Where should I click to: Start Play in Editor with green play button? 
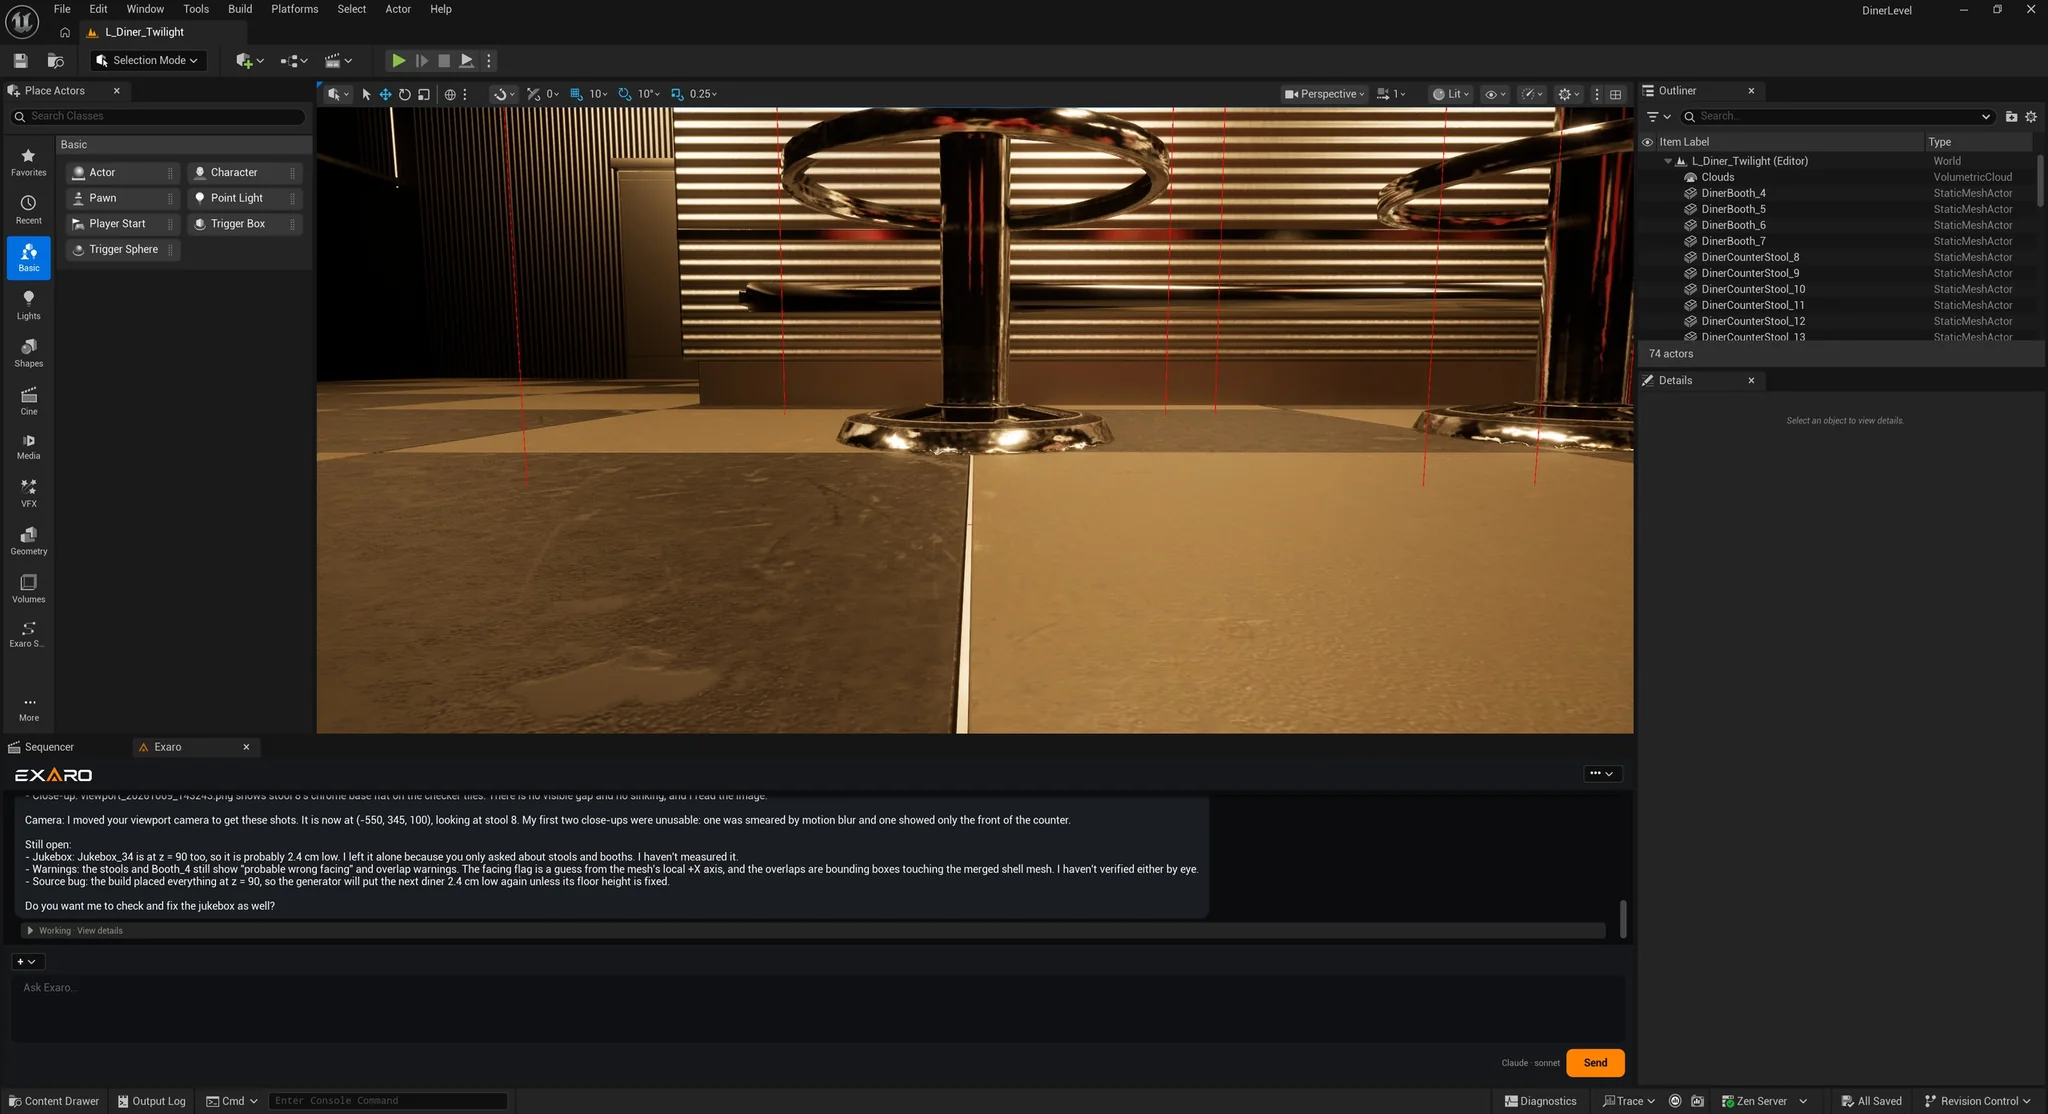[x=398, y=61]
